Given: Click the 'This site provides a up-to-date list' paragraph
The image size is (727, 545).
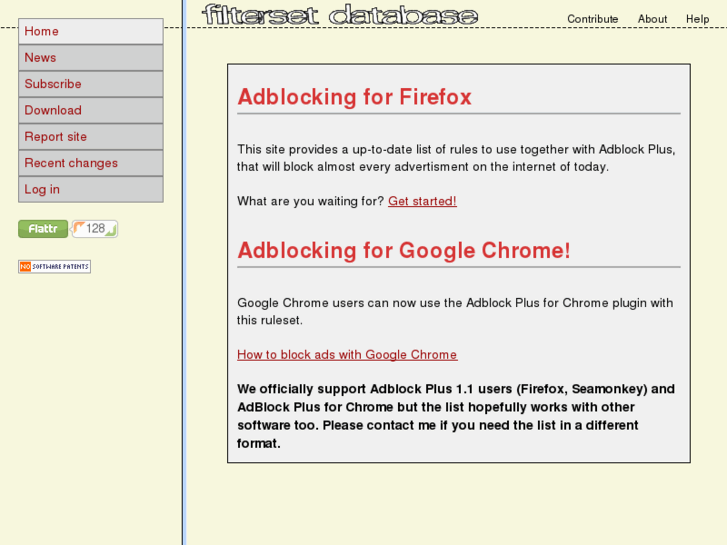Looking at the screenshot, I should tap(456, 158).
